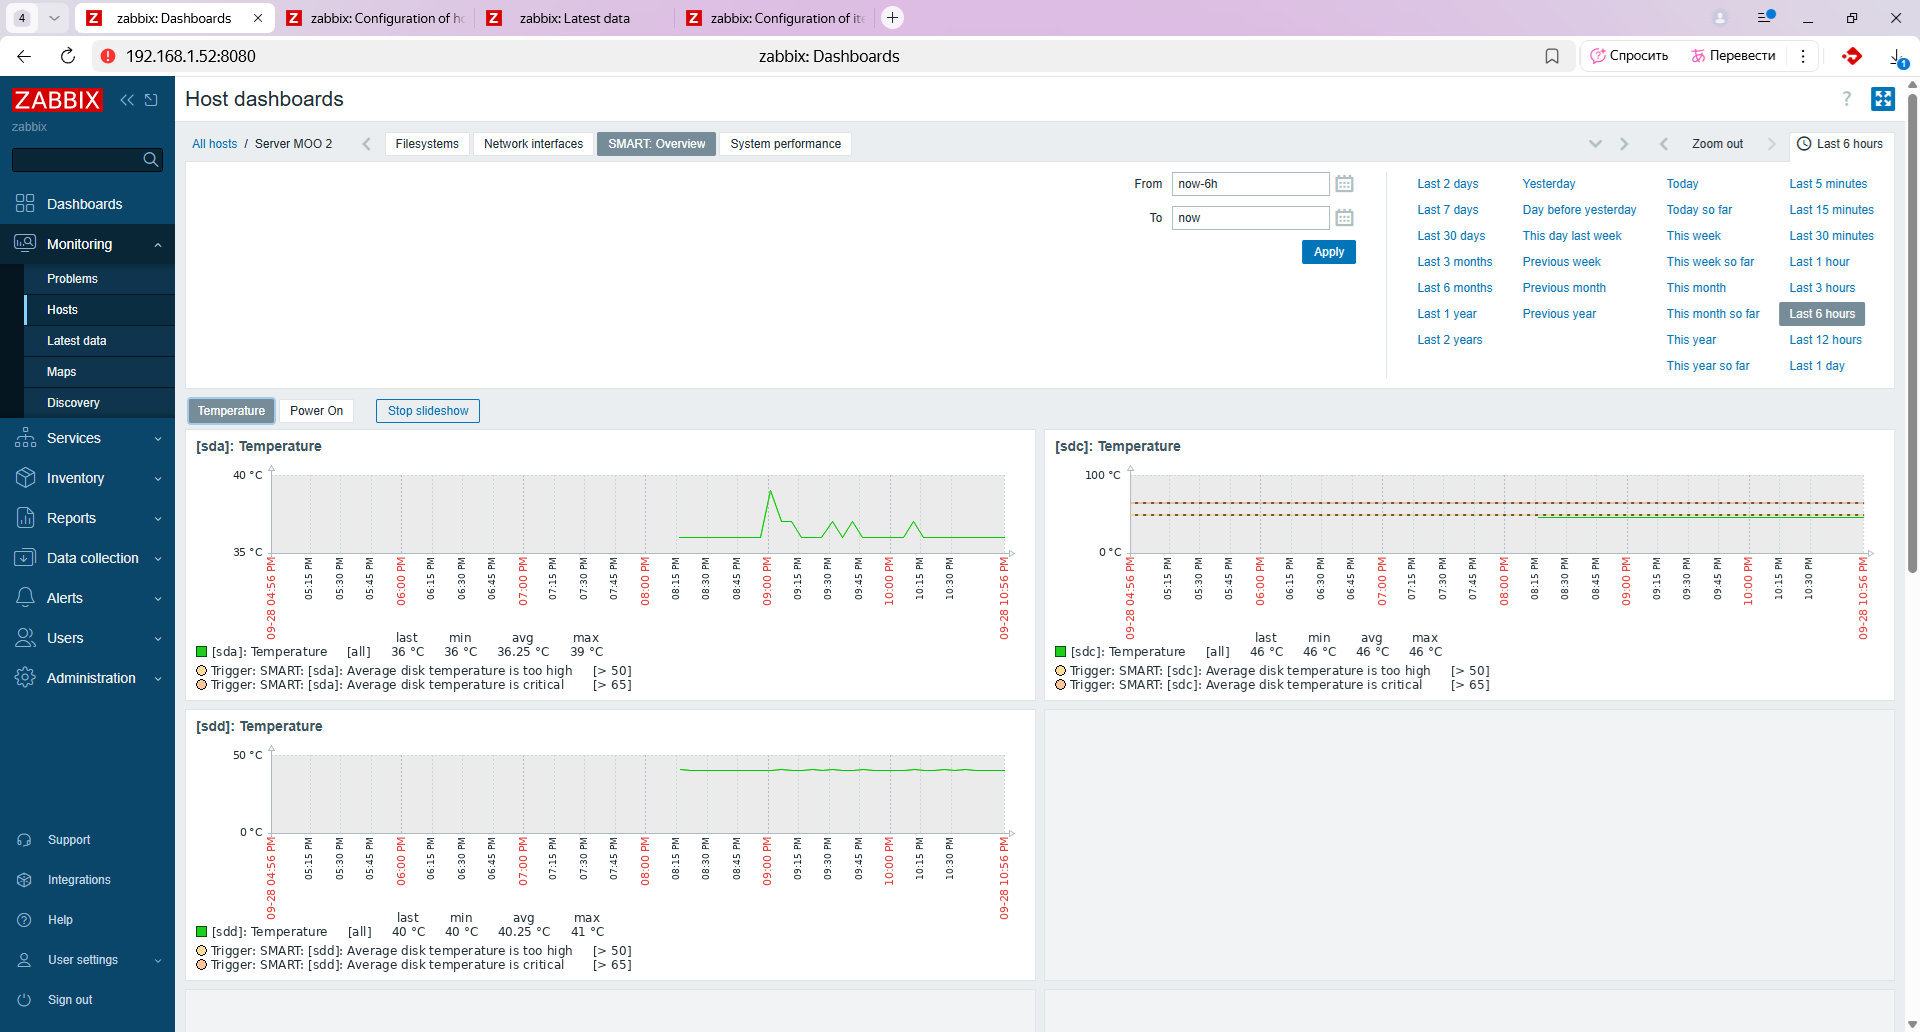1920x1032 pixels.
Task: Expand the Services menu chevron
Action: (158, 439)
